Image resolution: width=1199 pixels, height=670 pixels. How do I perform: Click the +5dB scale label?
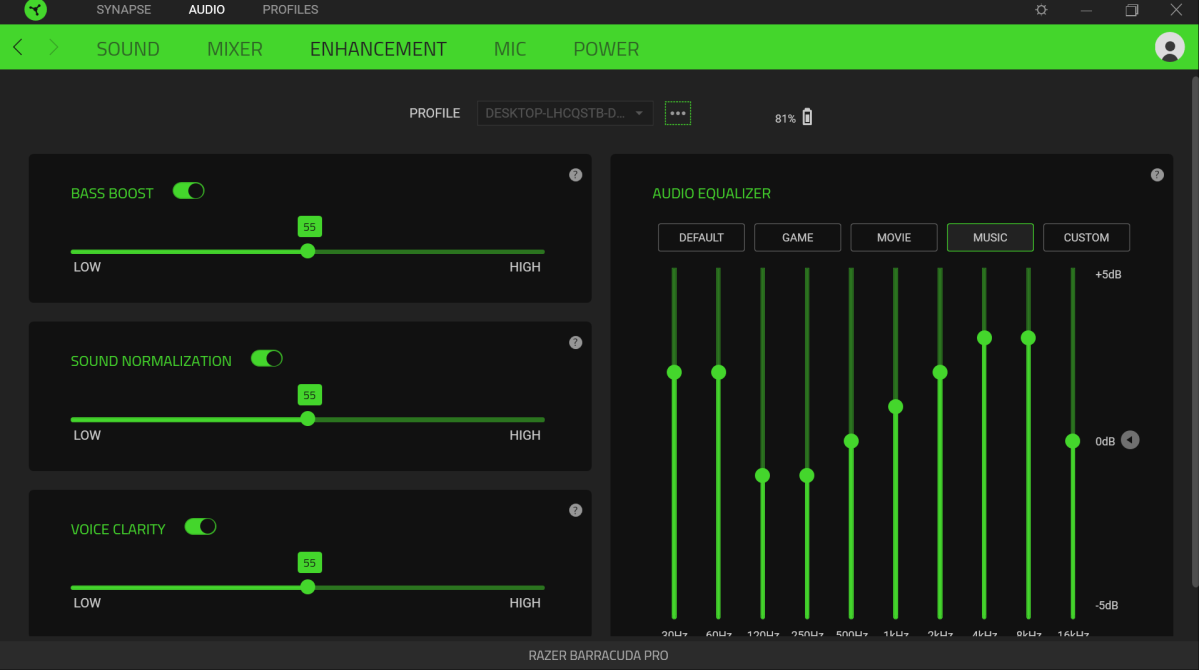1108,275
